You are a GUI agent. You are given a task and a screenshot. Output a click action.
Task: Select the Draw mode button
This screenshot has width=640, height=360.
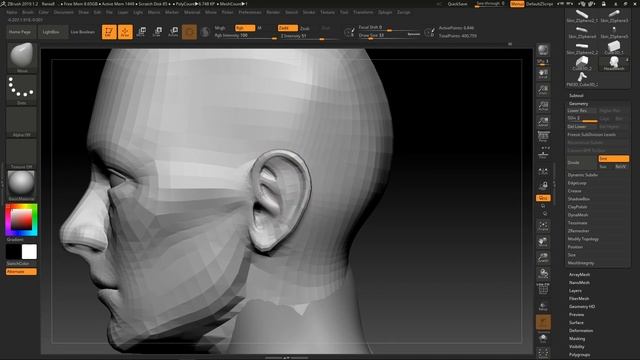(x=125, y=32)
